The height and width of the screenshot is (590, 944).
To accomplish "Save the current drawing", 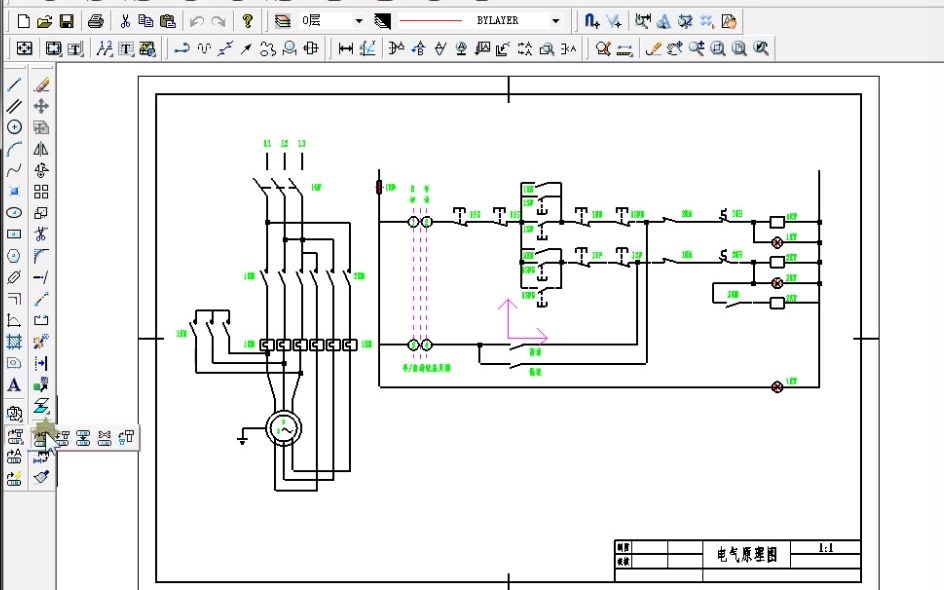I will click(x=66, y=22).
